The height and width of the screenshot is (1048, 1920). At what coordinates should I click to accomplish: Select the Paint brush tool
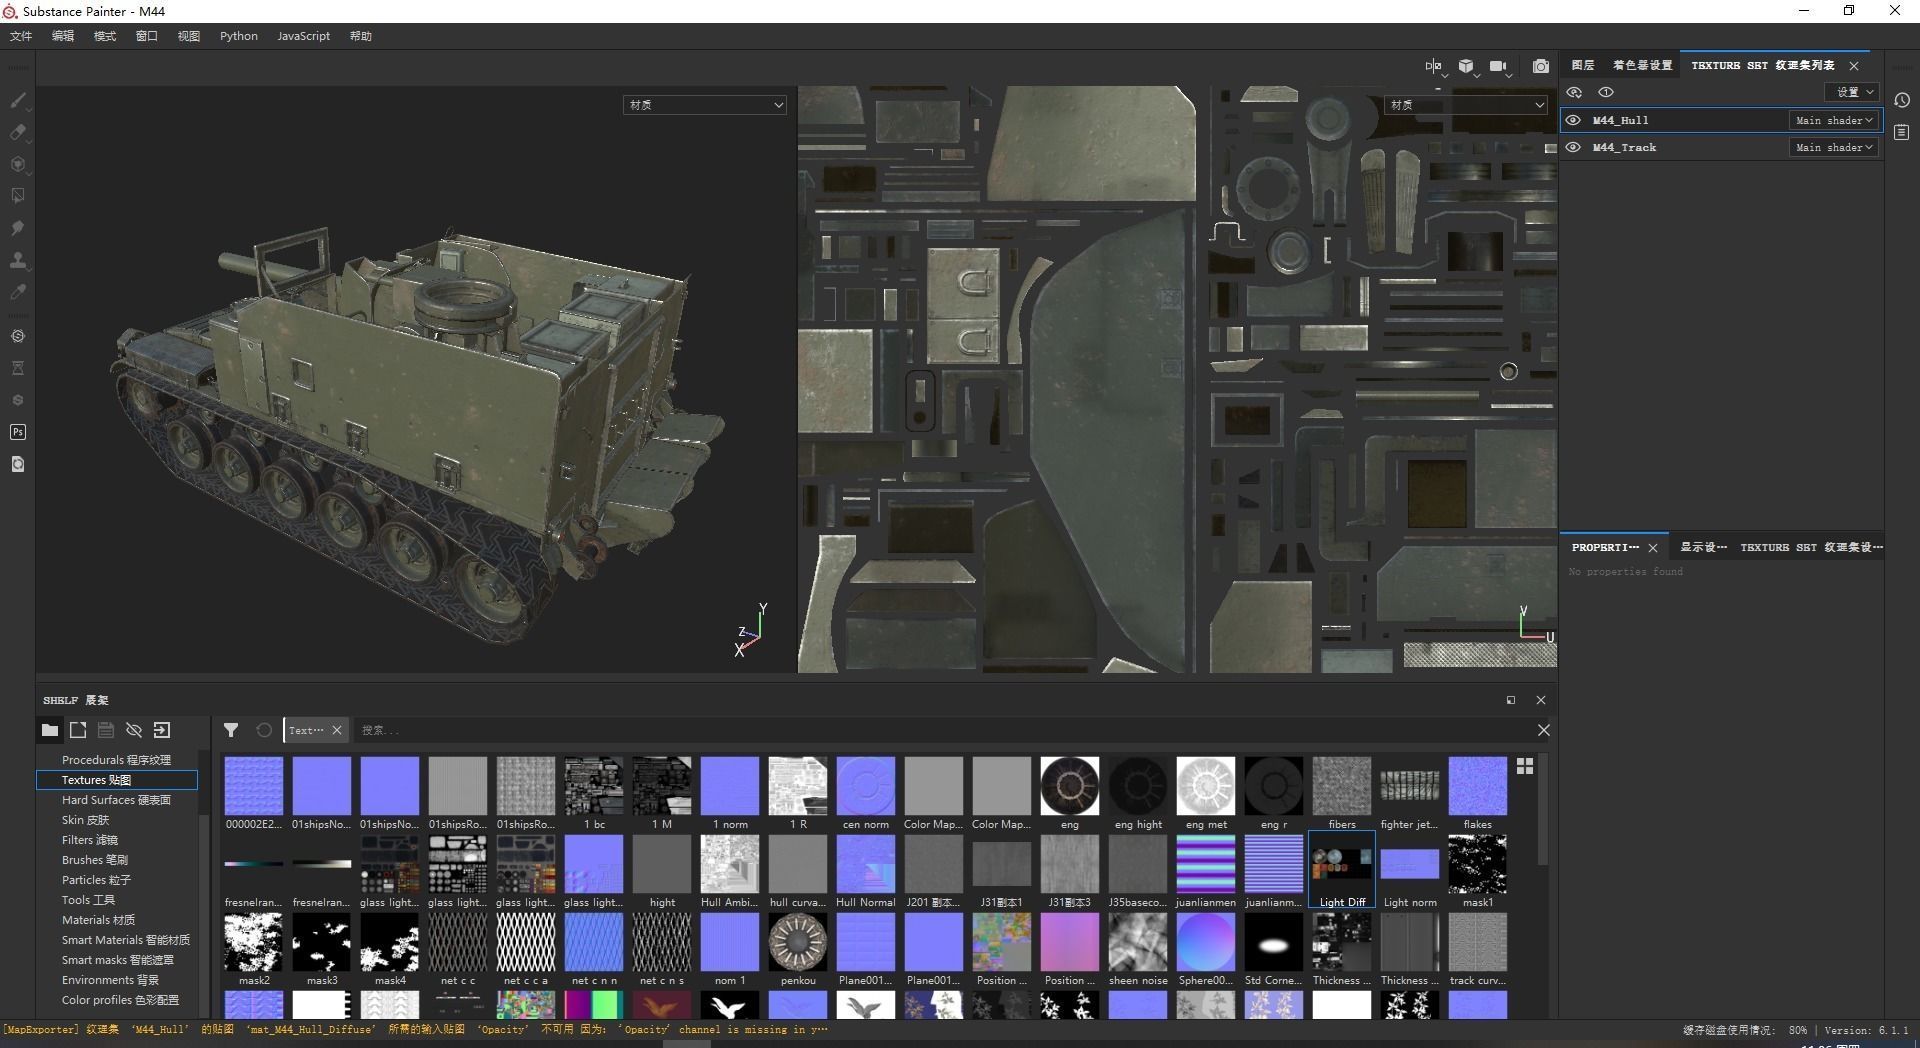point(18,100)
